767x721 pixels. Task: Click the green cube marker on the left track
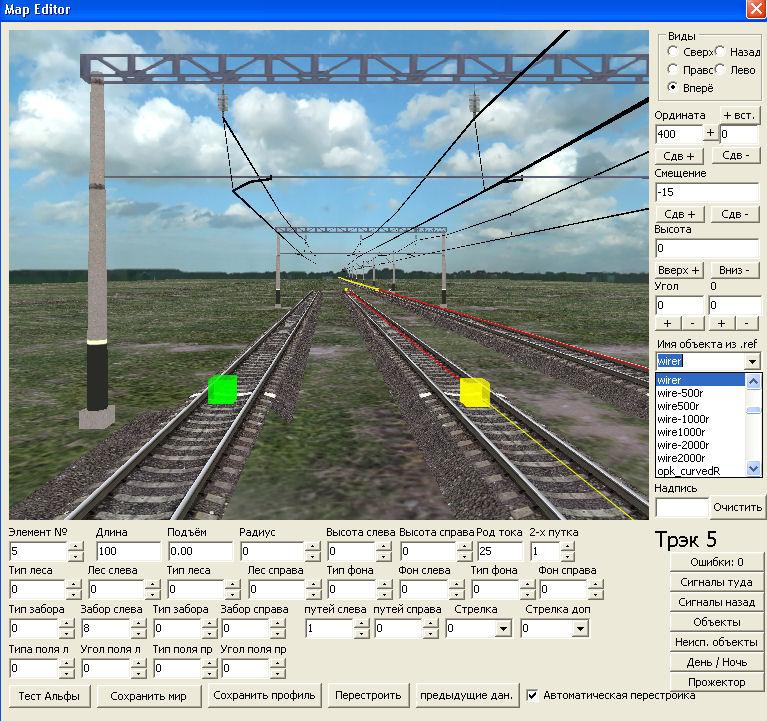click(222, 390)
